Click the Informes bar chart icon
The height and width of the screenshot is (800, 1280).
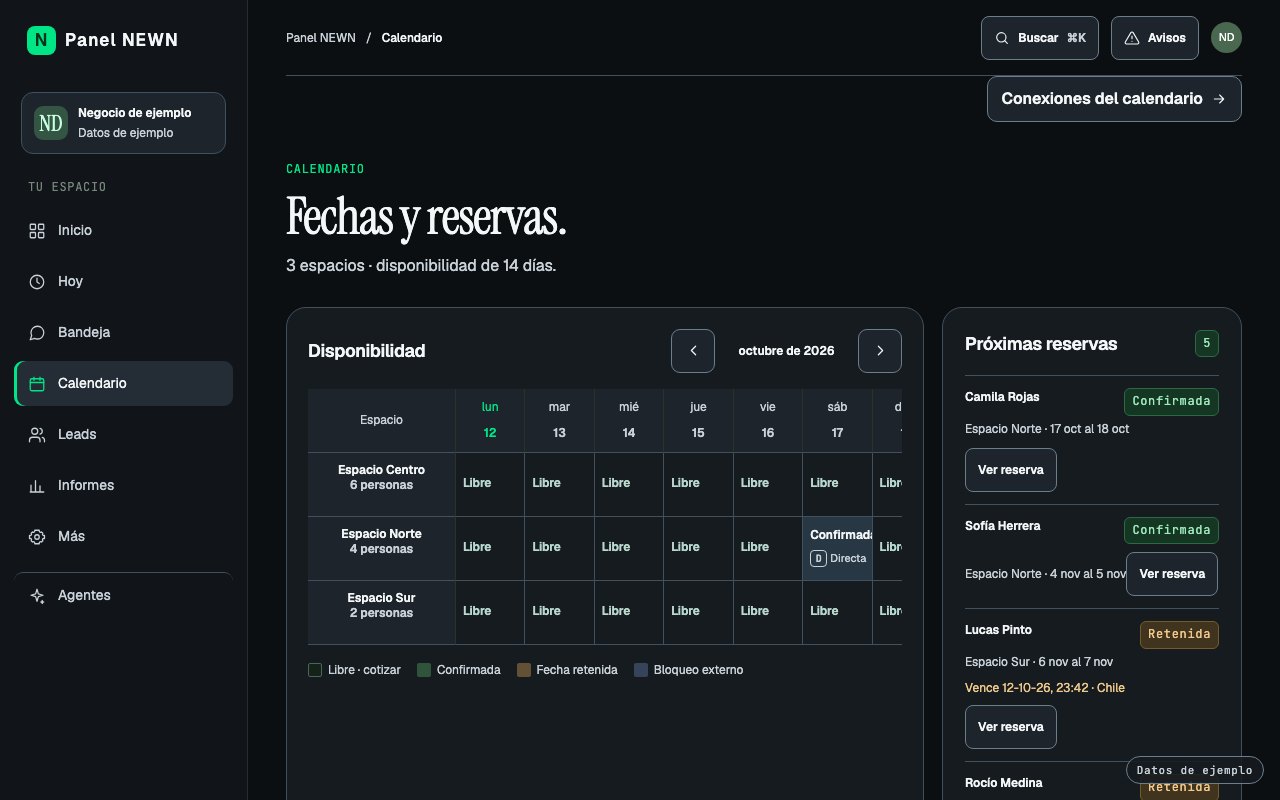[x=37, y=485]
